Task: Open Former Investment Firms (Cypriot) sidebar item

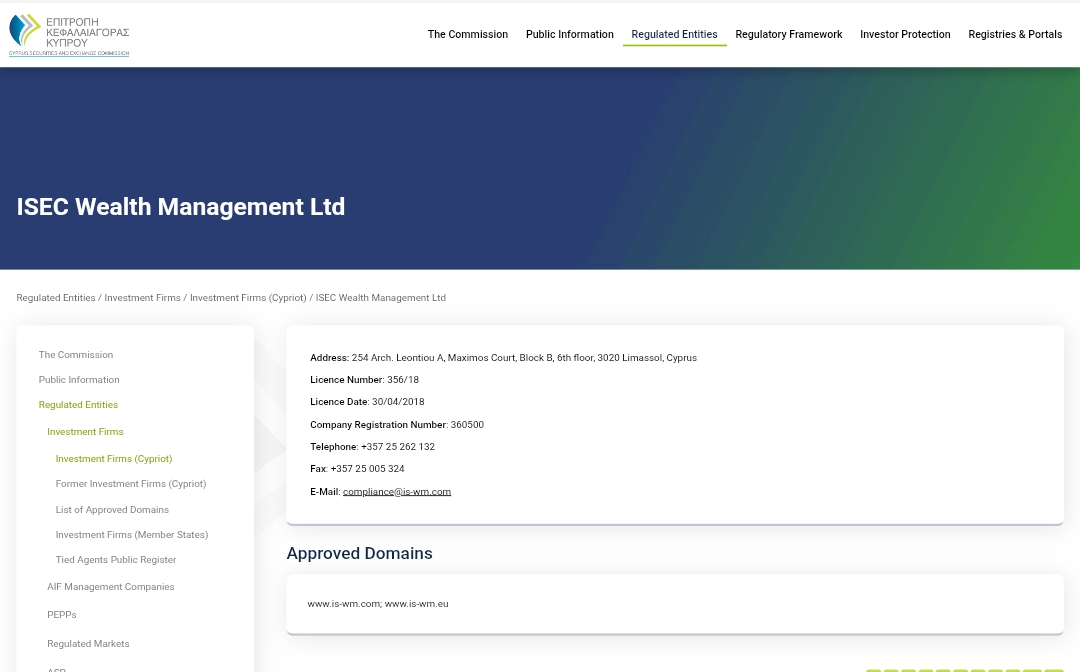Action: [131, 484]
